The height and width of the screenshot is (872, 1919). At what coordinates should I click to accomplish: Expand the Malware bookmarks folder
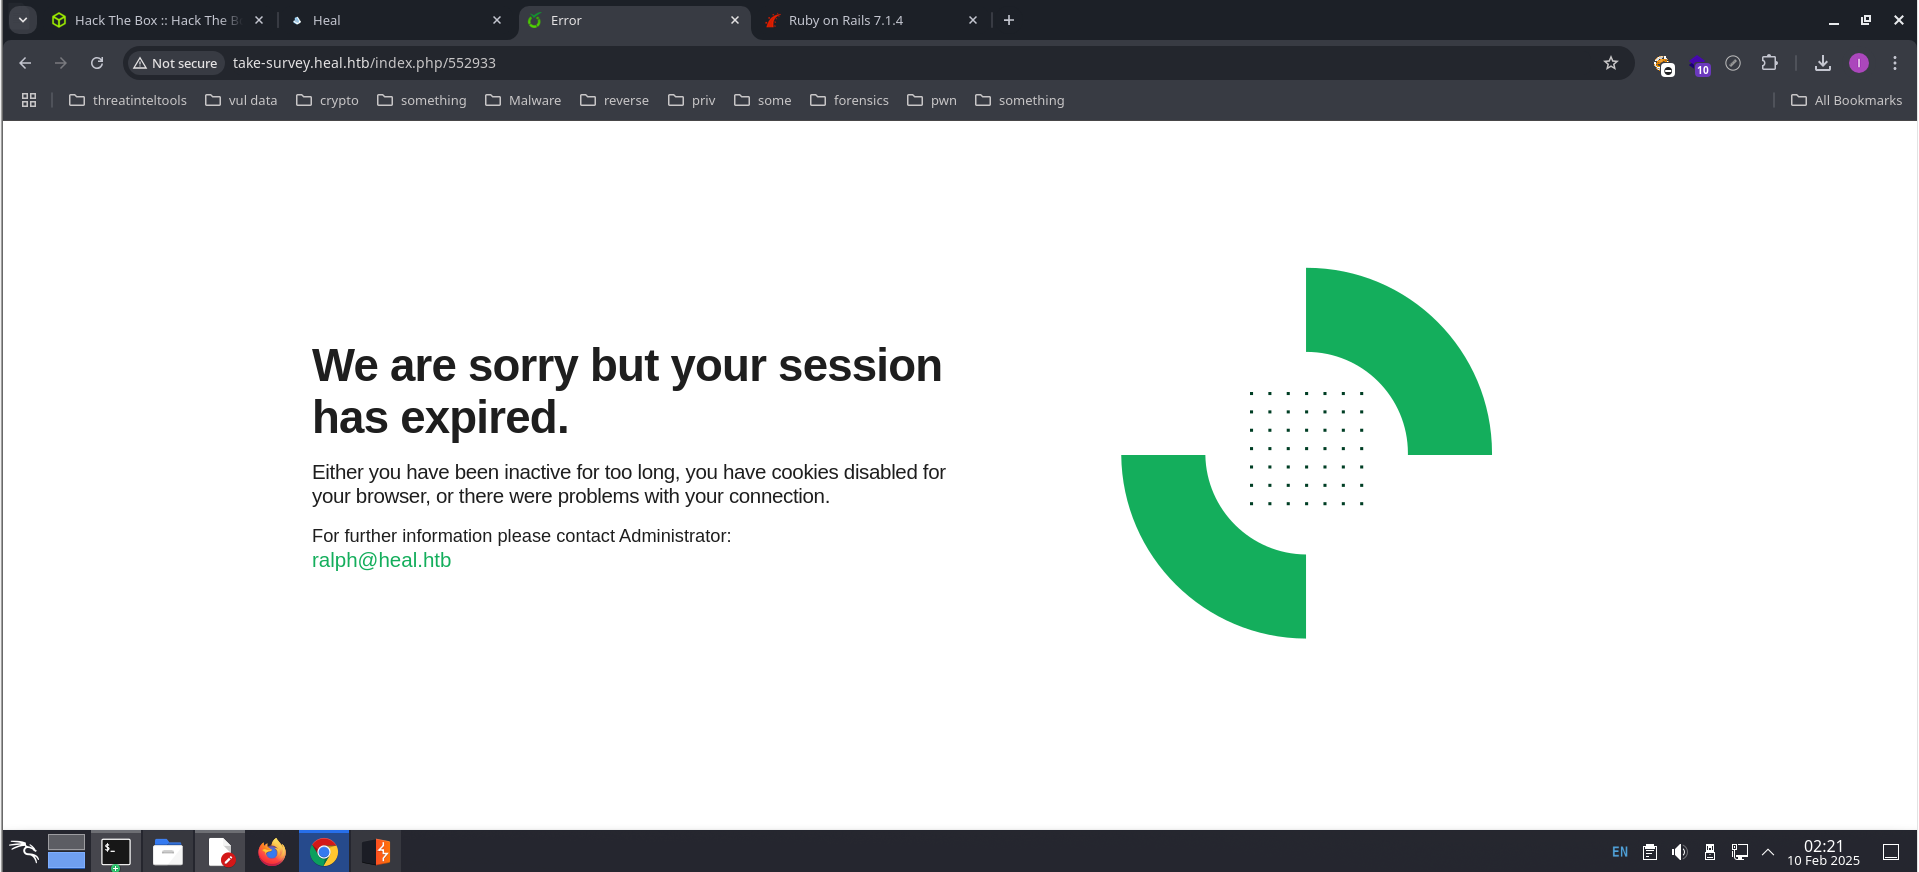point(523,100)
